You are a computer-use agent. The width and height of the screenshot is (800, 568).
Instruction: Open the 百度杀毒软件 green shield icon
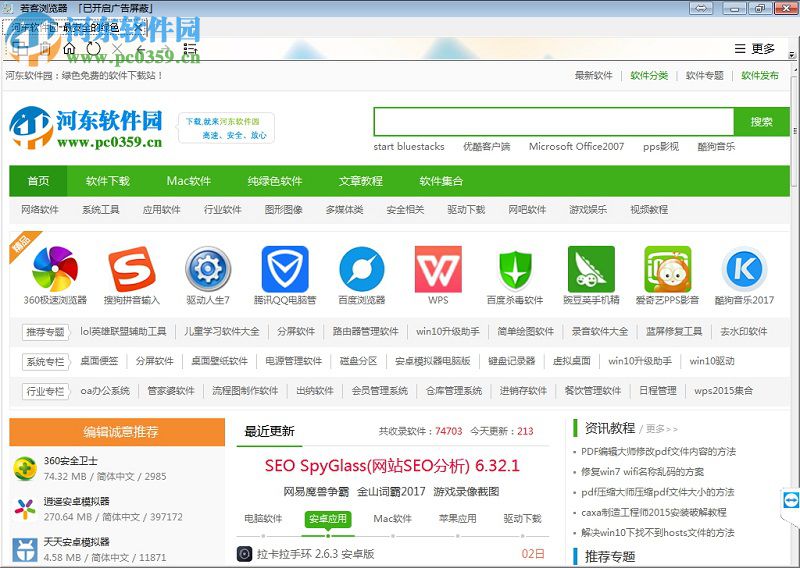(515, 270)
